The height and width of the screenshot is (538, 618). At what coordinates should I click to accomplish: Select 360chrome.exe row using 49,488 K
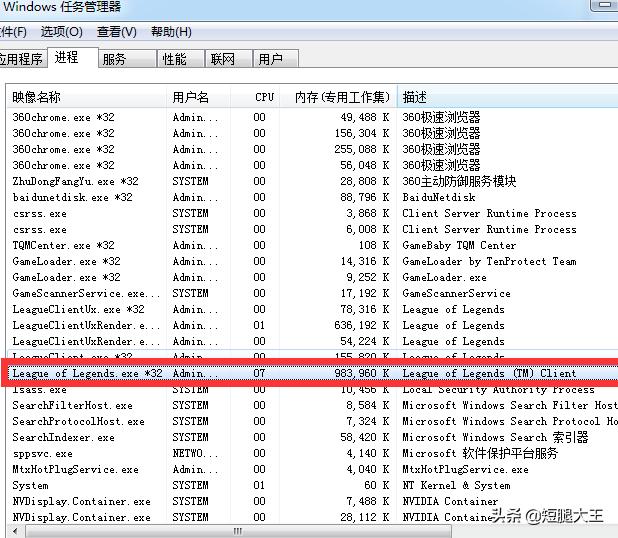313,117
